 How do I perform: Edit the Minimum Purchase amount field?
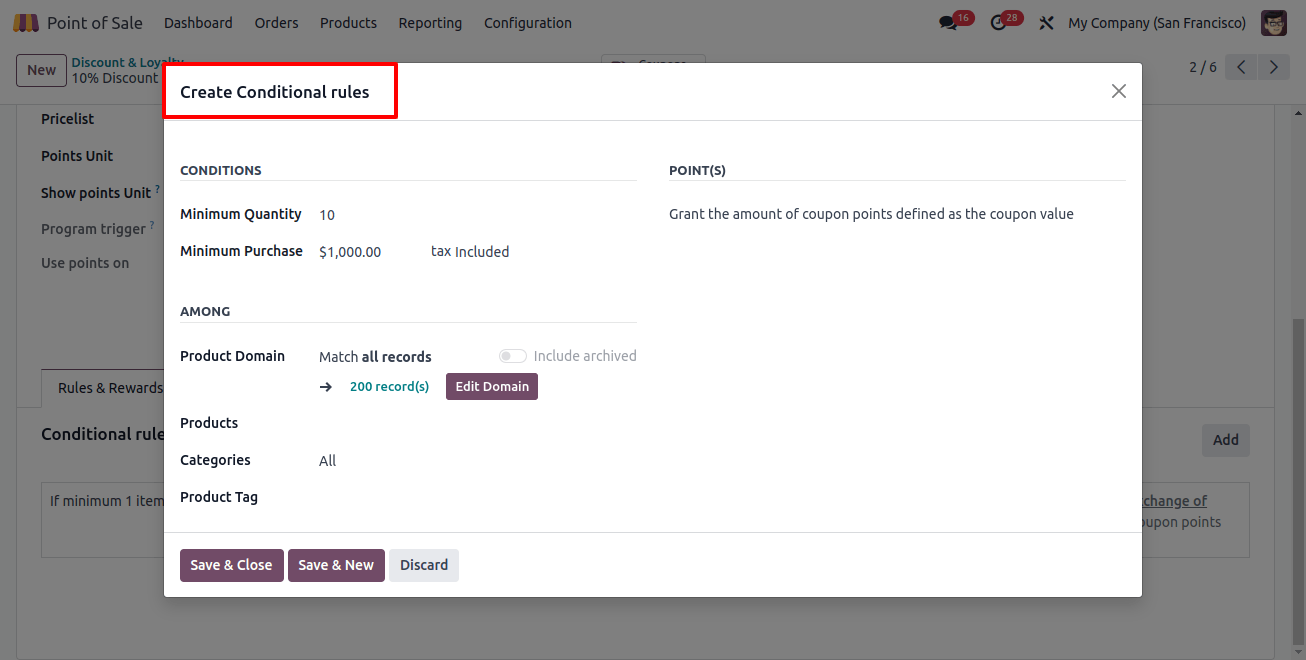(x=367, y=252)
